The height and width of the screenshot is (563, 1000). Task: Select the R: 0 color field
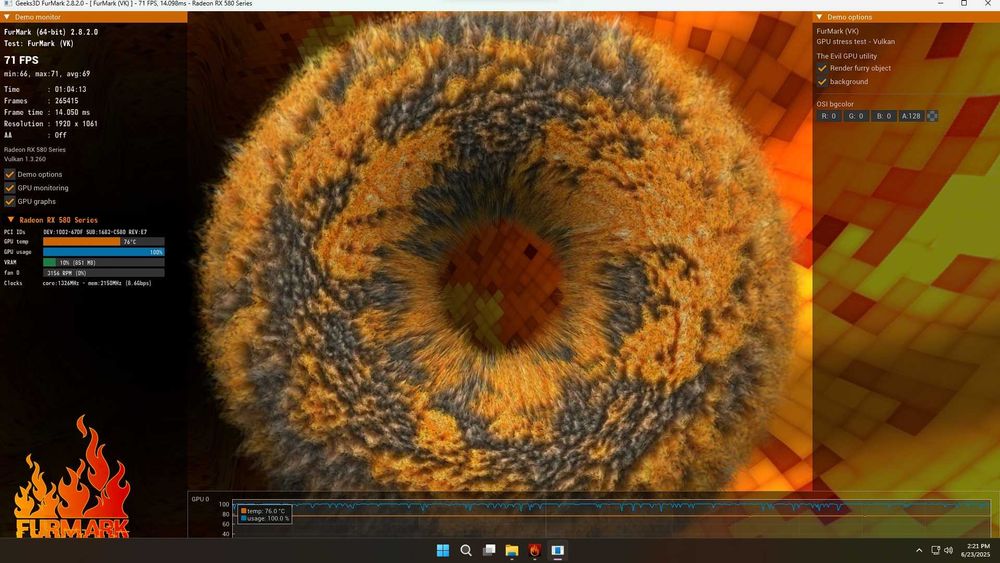(x=828, y=116)
